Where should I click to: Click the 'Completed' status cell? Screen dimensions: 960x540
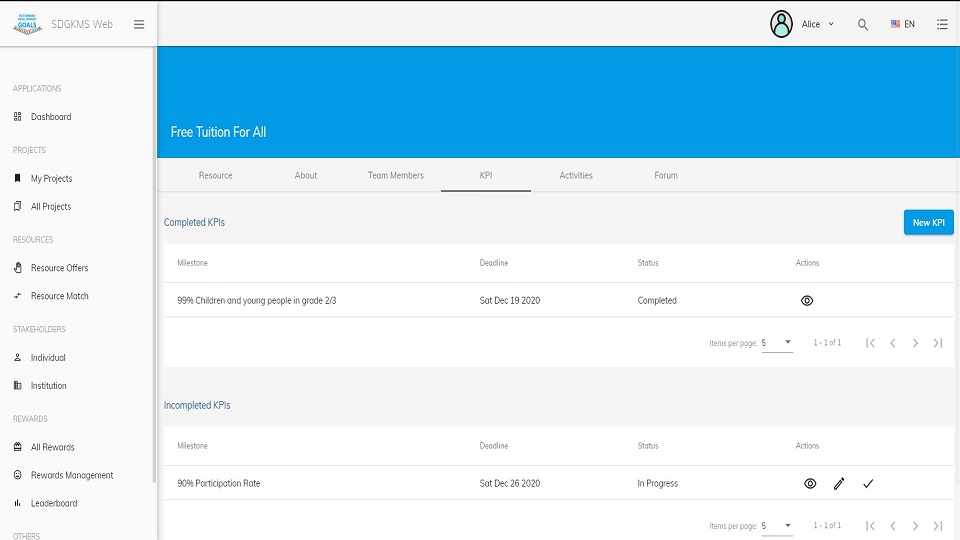click(657, 301)
